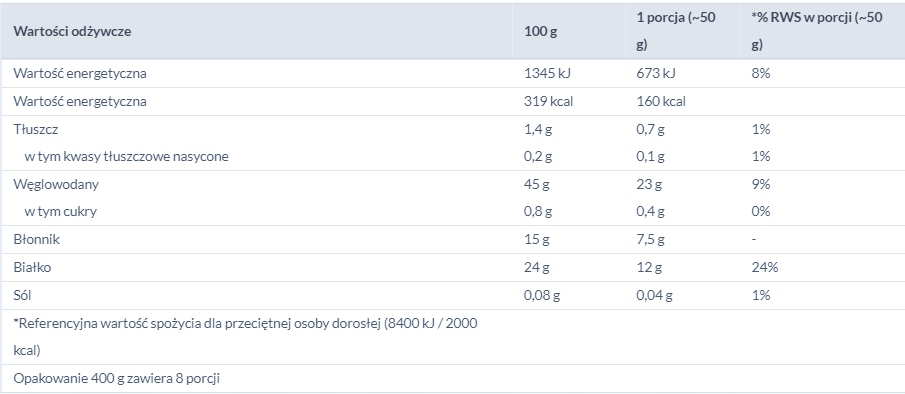
Task: Select the 'Sól' row label
Action: (x=23, y=295)
